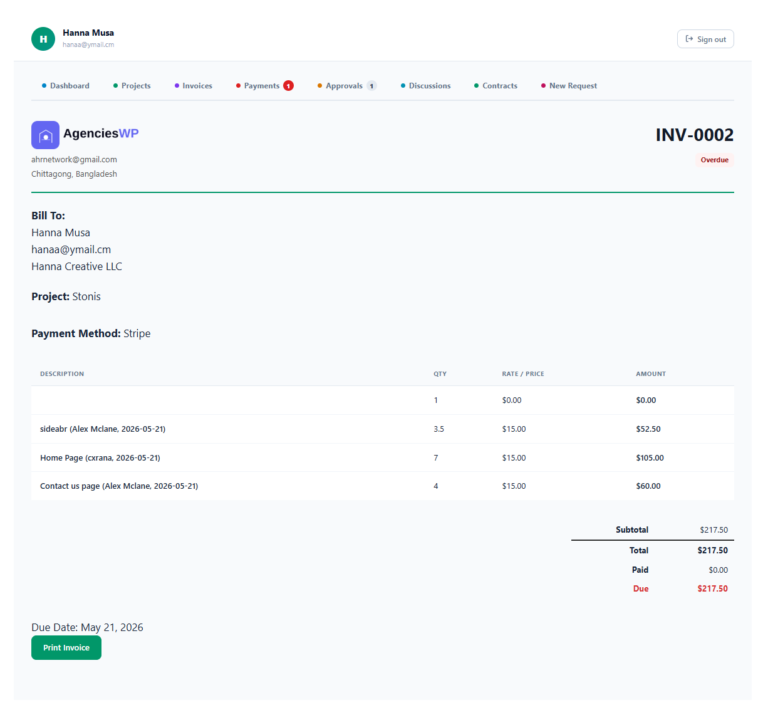Start a New Request

(x=569, y=86)
